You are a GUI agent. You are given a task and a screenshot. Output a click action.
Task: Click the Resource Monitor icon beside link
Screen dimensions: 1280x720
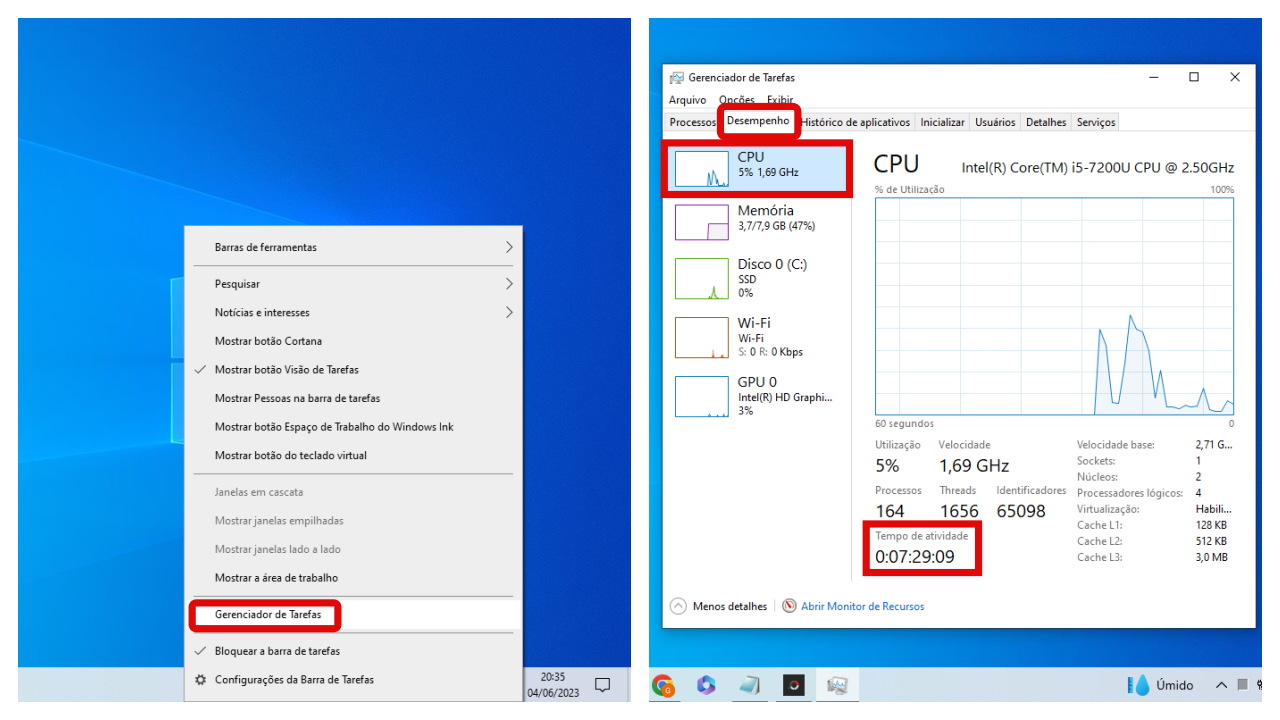tap(789, 606)
